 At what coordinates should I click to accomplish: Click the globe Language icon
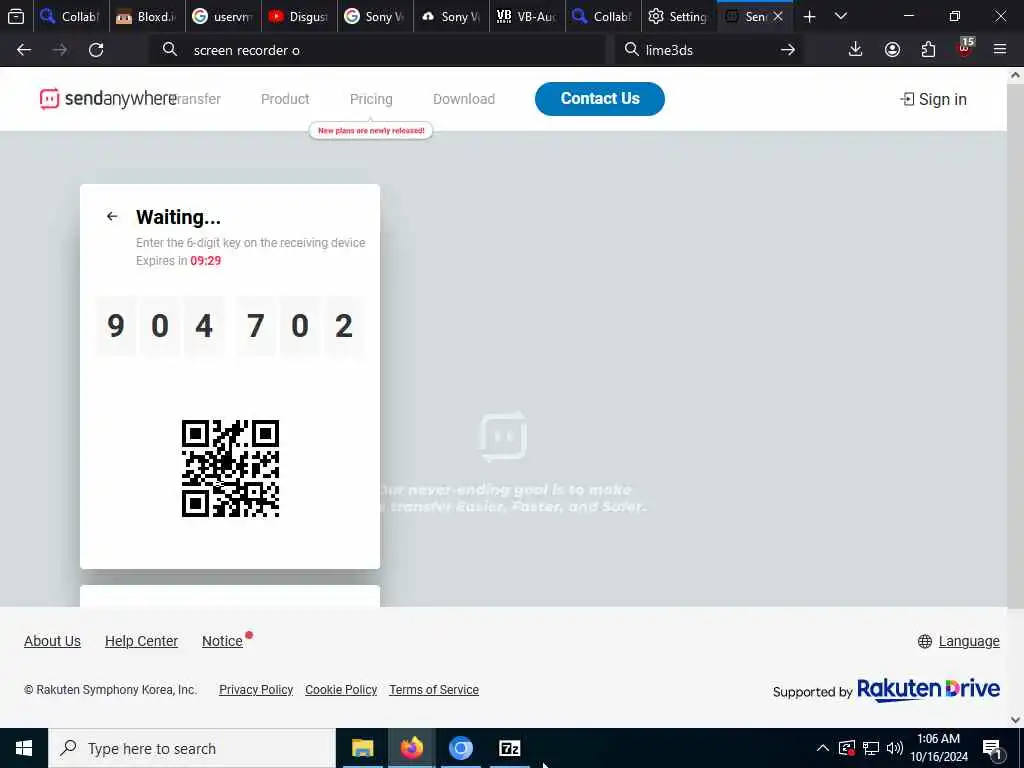925,641
